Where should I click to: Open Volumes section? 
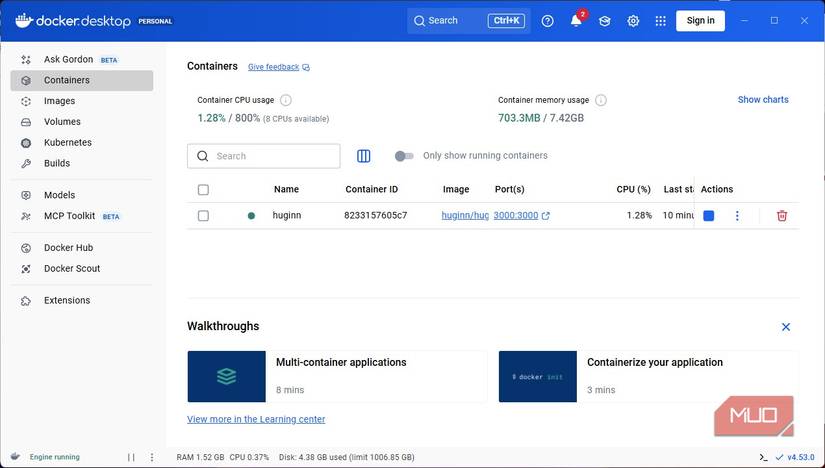click(82, 122)
